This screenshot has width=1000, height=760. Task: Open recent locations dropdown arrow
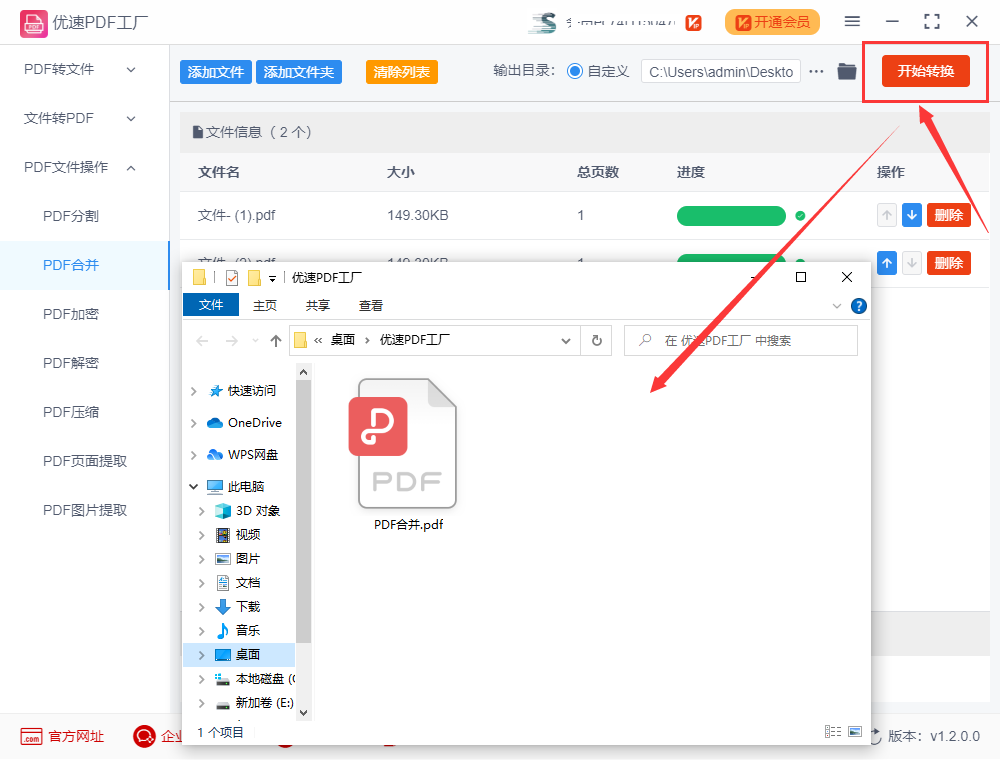255,341
